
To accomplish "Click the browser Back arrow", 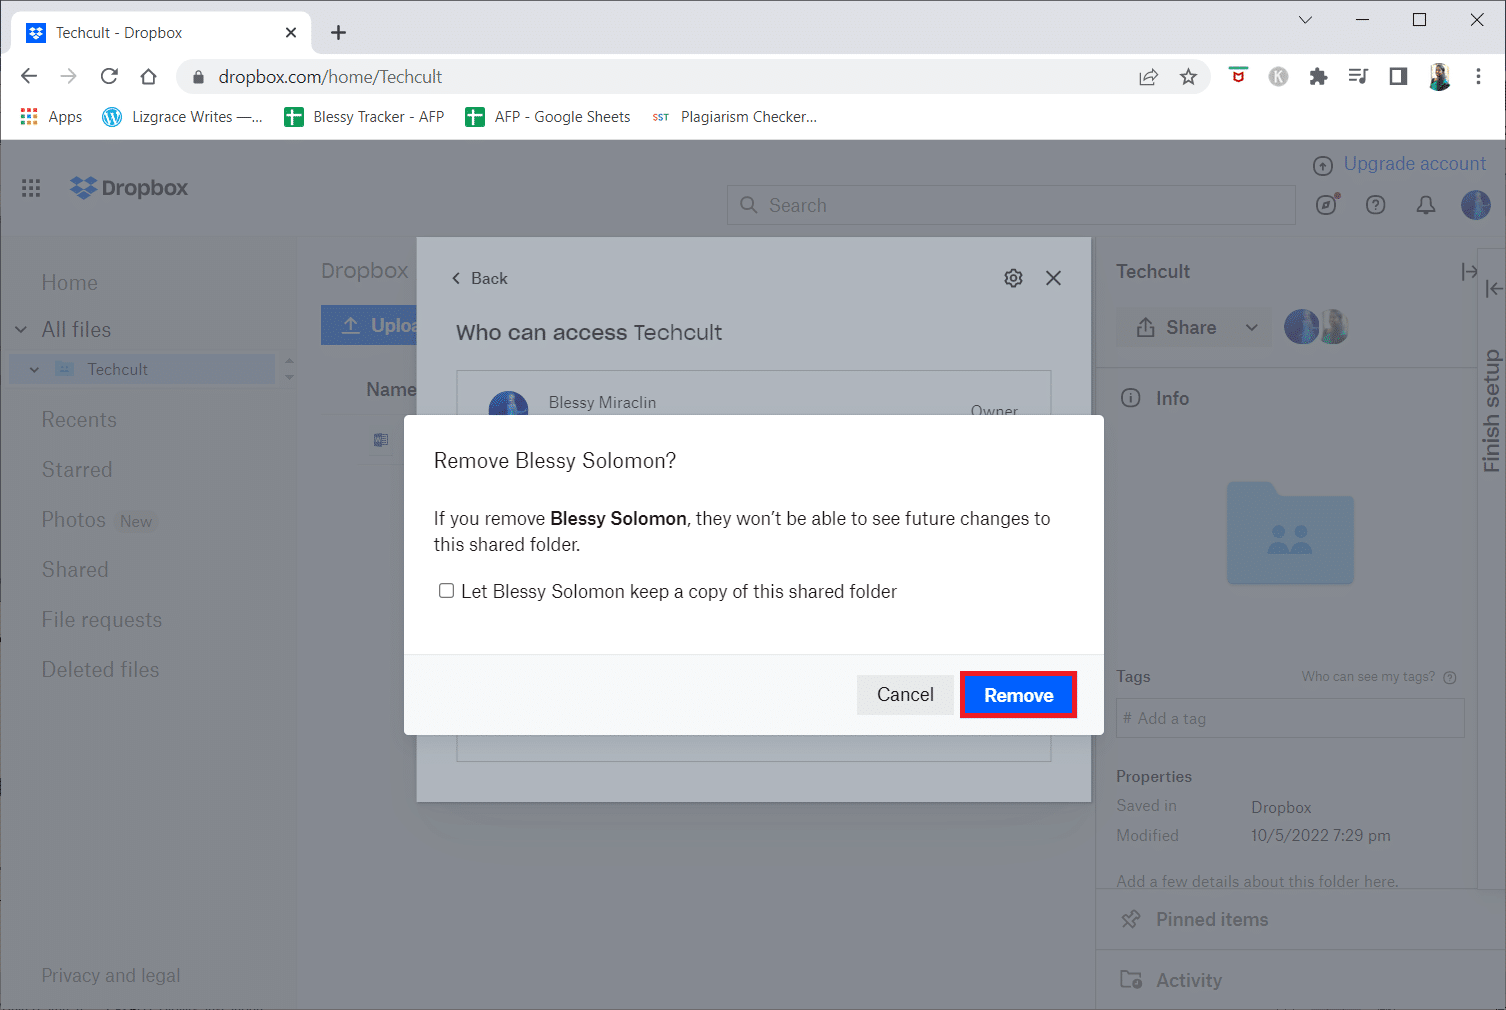I will point(29,76).
